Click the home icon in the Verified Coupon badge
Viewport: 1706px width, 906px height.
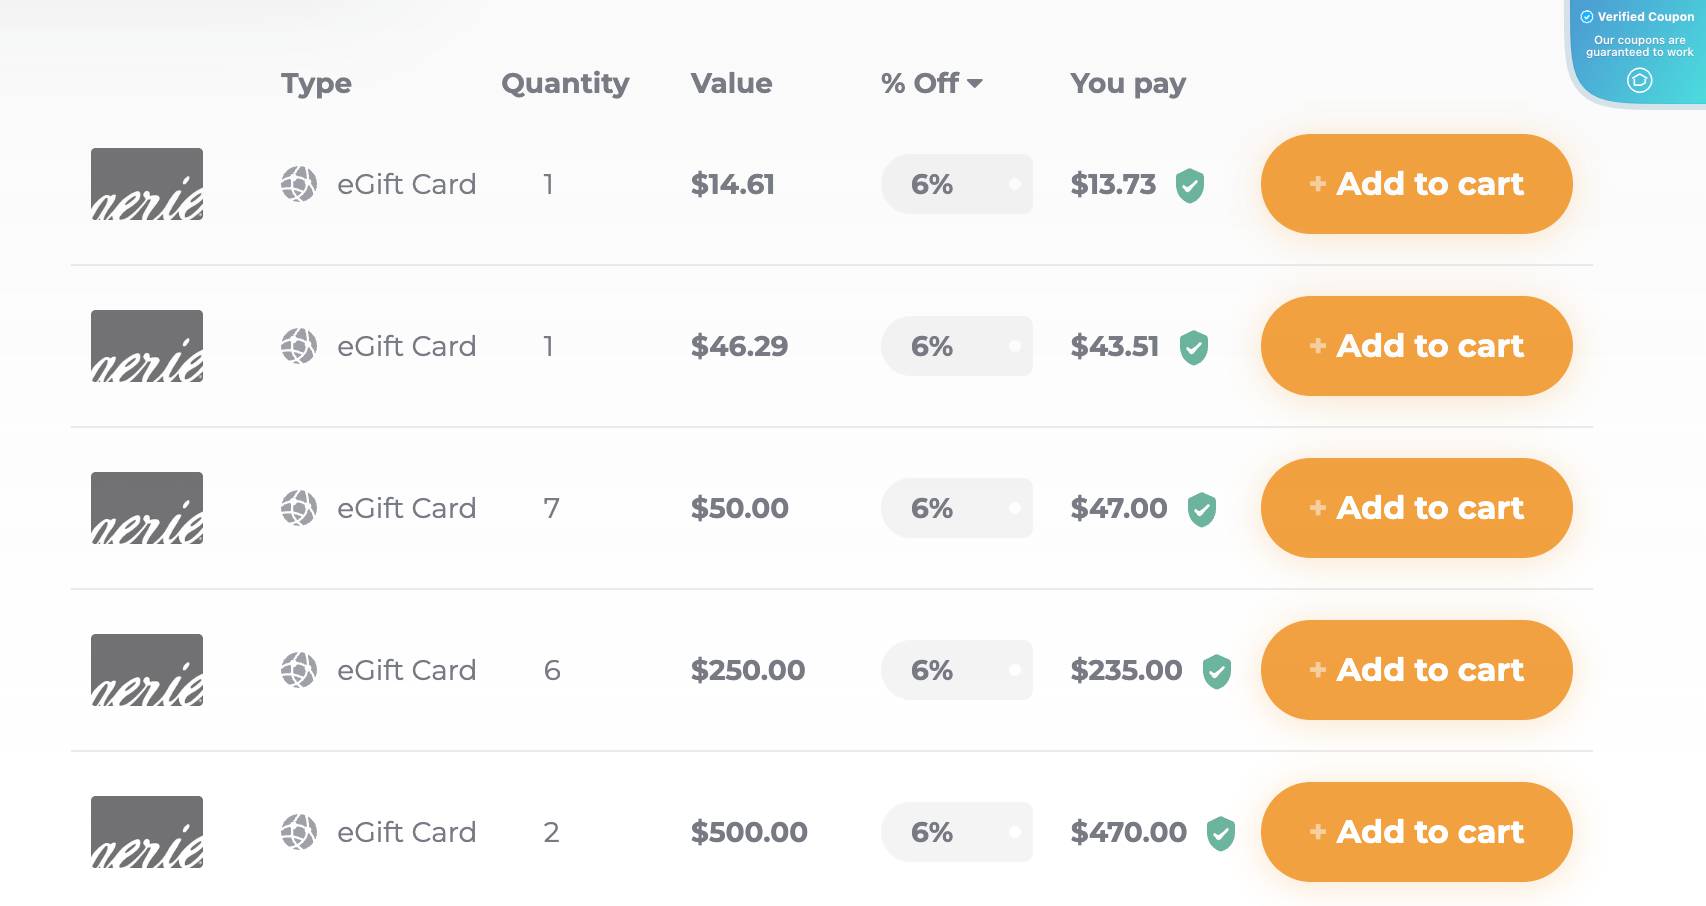click(1639, 81)
